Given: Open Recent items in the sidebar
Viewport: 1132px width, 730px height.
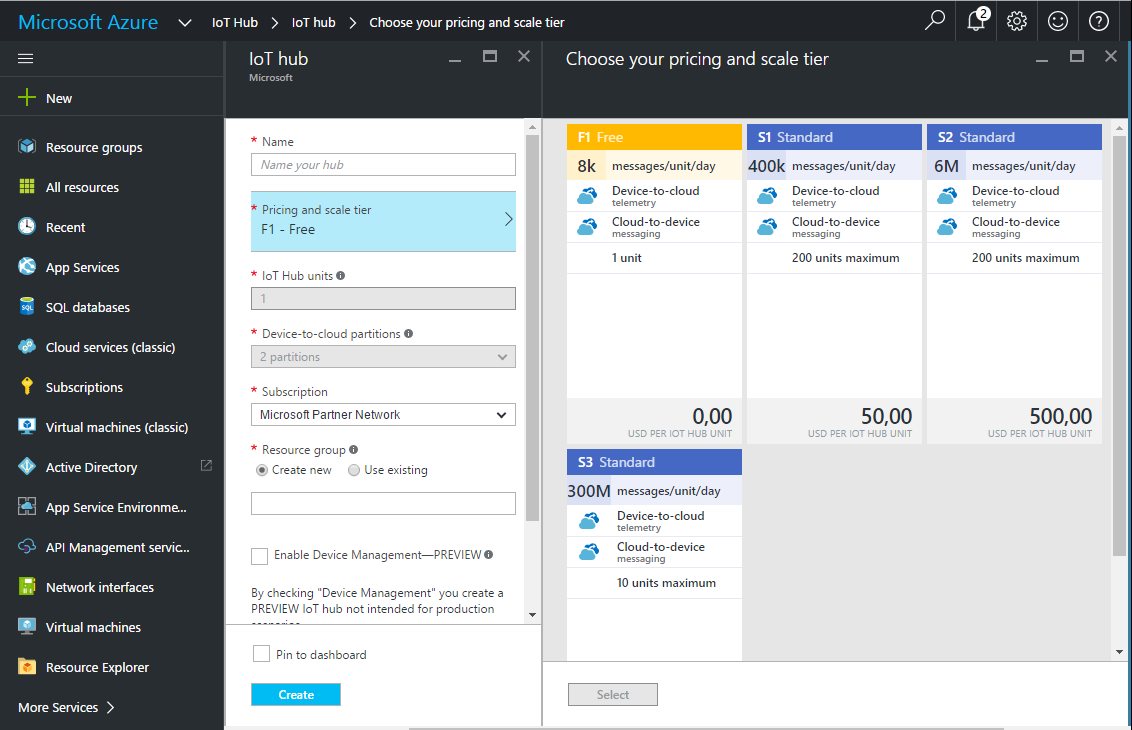Looking at the screenshot, I should [64, 226].
